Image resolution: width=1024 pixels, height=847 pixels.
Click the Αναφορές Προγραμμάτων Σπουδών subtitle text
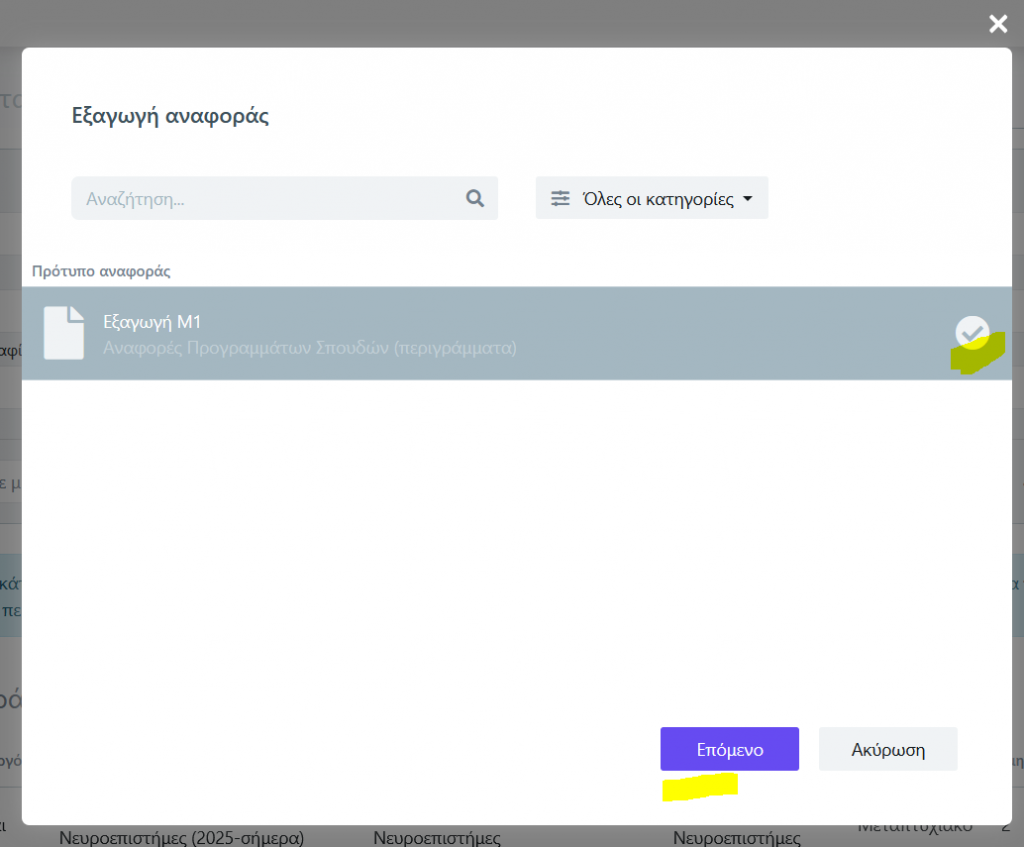click(310, 348)
